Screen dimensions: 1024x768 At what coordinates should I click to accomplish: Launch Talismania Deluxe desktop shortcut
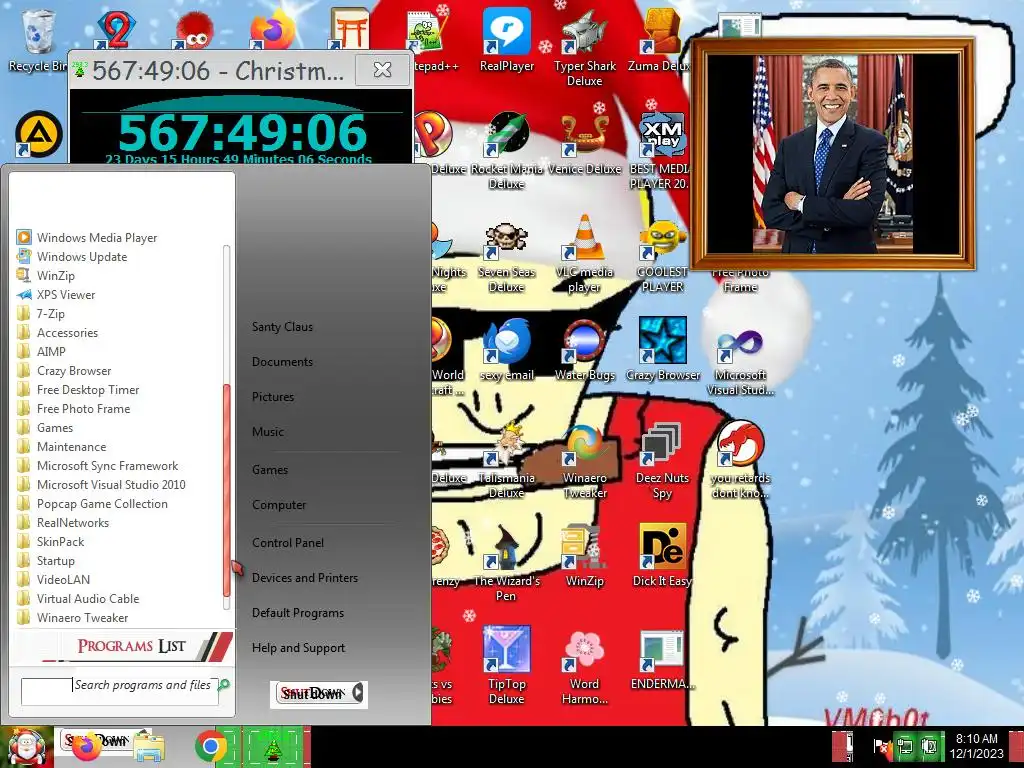click(x=507, y=460)
